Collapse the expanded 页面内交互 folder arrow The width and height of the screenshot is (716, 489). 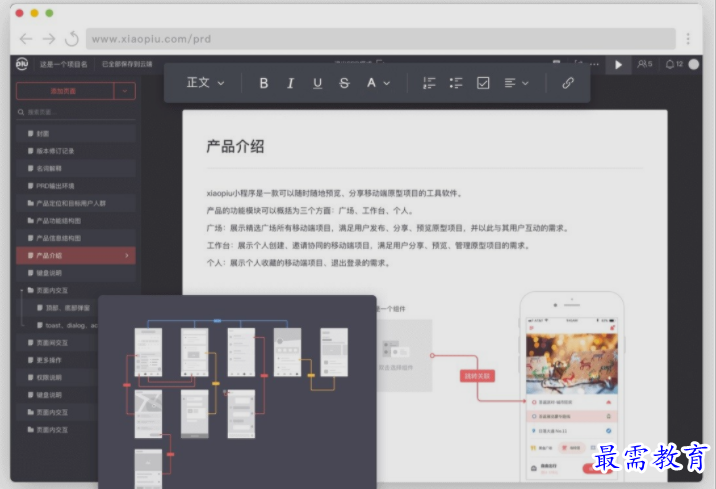(21, 290)
